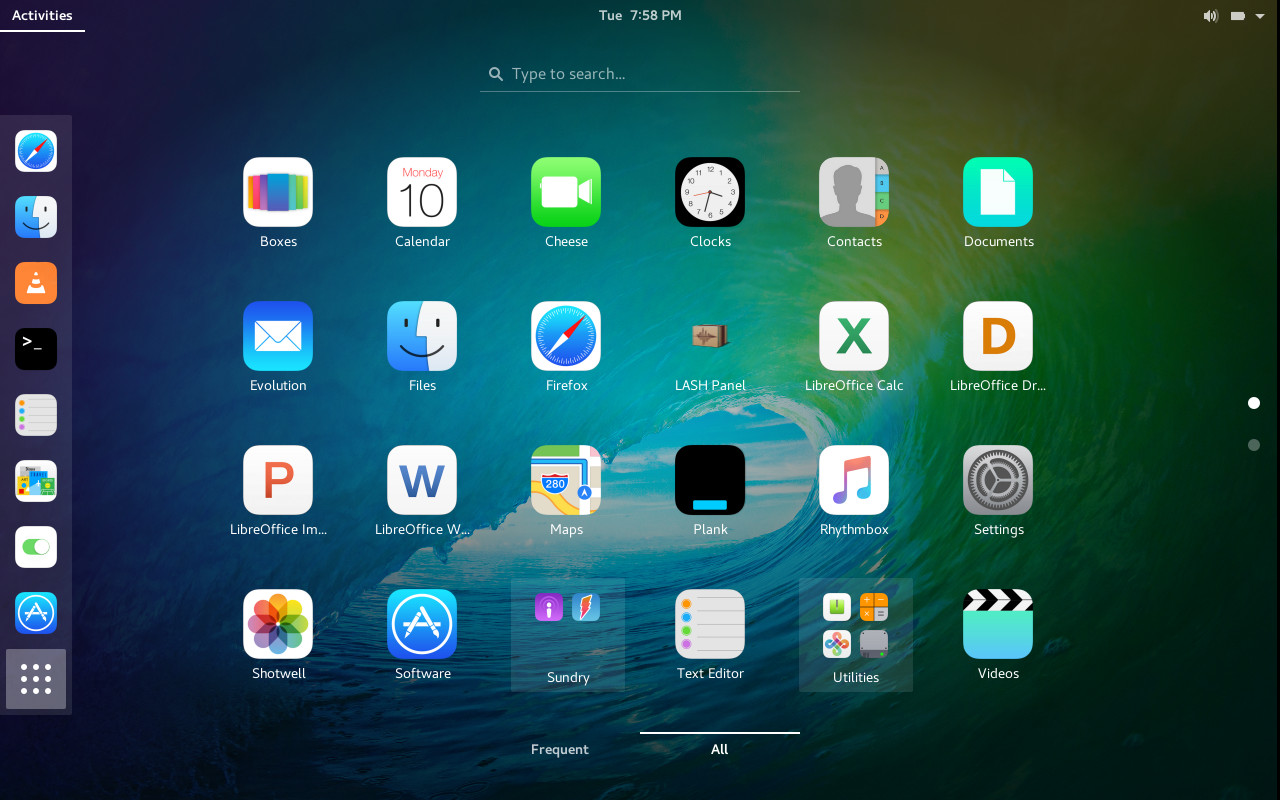Viewport: 1280px width, 800px height.
Task: Open Evolution mail client
Action: point(278,336)
